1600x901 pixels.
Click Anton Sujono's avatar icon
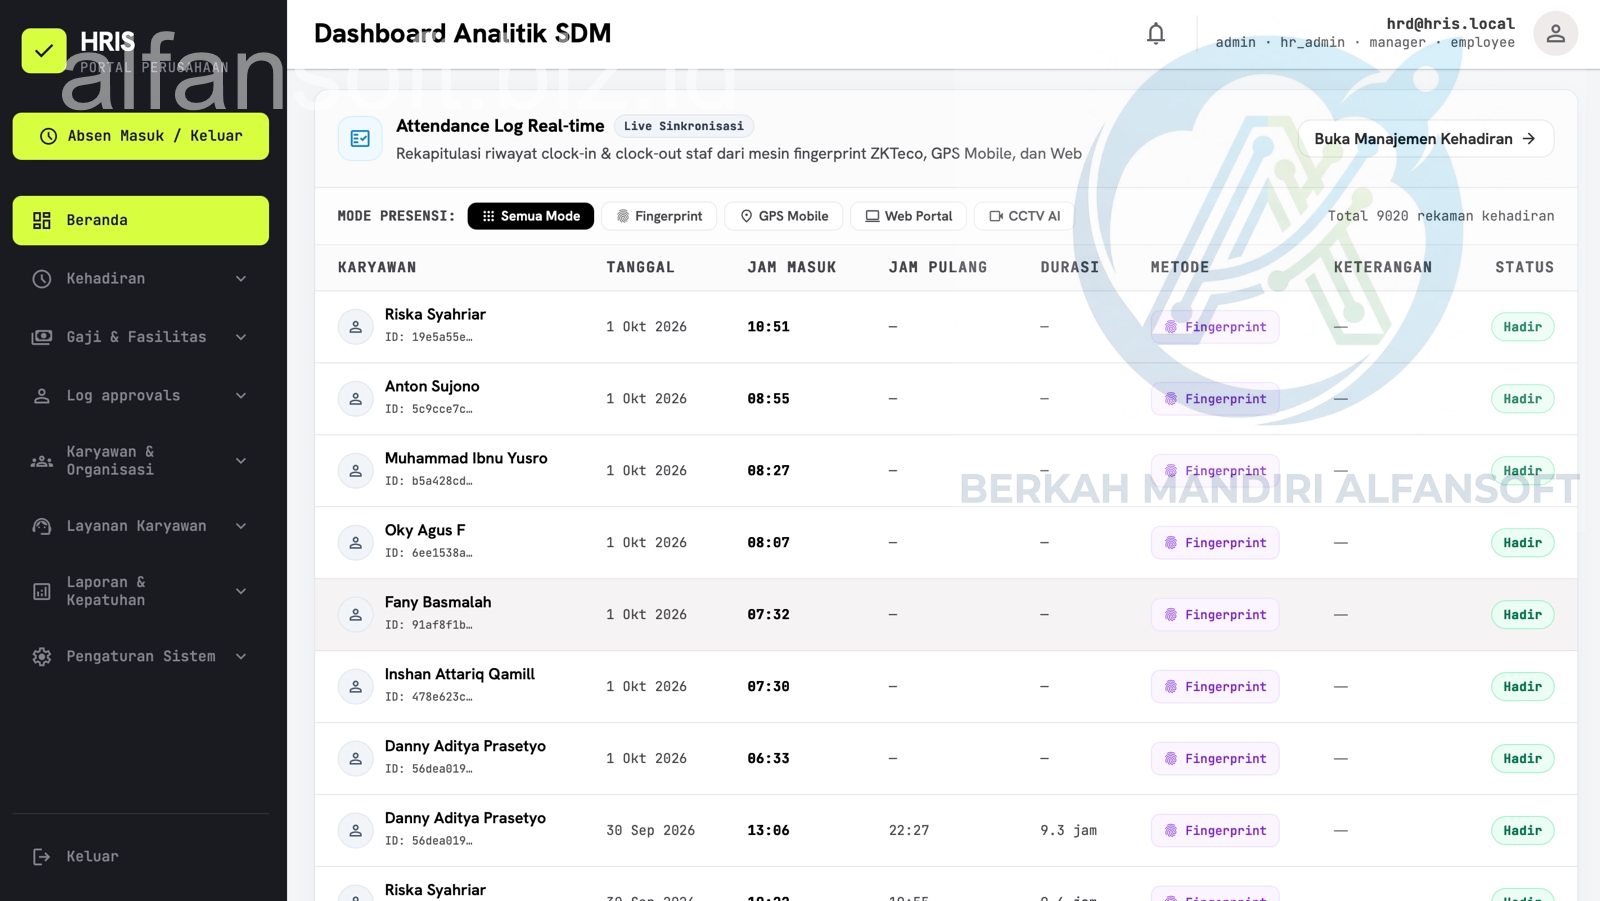coord(355,399)
